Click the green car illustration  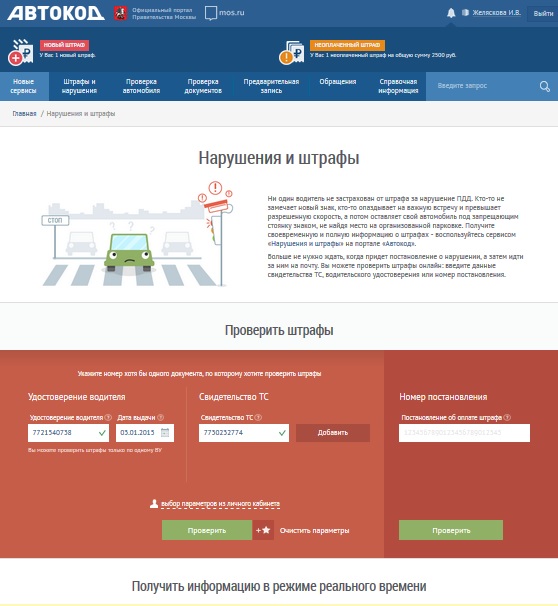[x=129, y=252]
